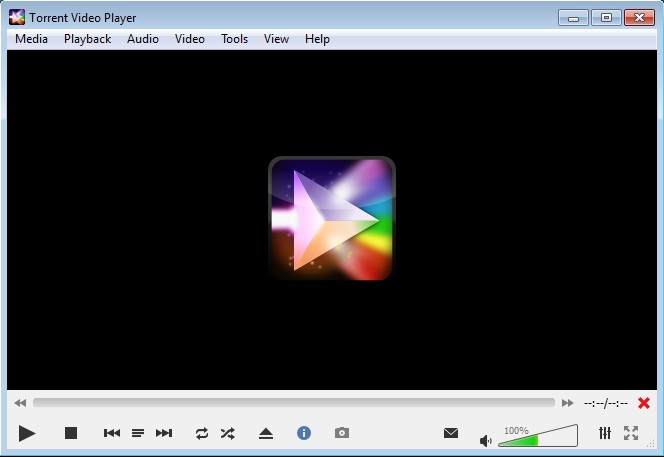Take a snapshot with camera icon

coord(342,433)
